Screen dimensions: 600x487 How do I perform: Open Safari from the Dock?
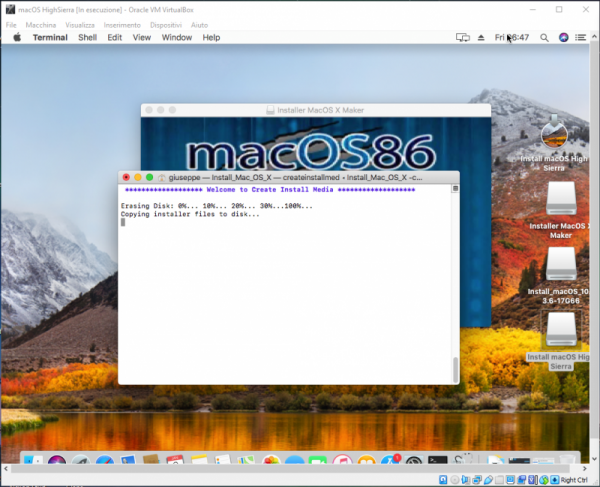tap(105, 459)
